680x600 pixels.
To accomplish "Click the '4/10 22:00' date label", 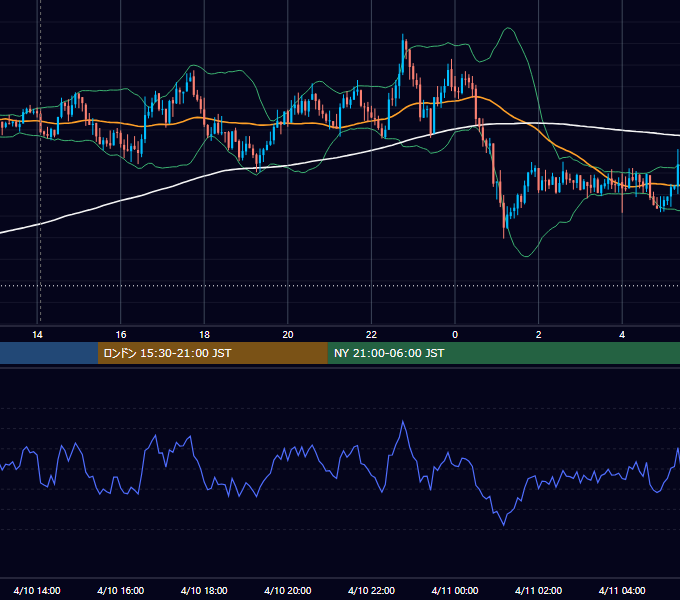I will pos(371,590).
